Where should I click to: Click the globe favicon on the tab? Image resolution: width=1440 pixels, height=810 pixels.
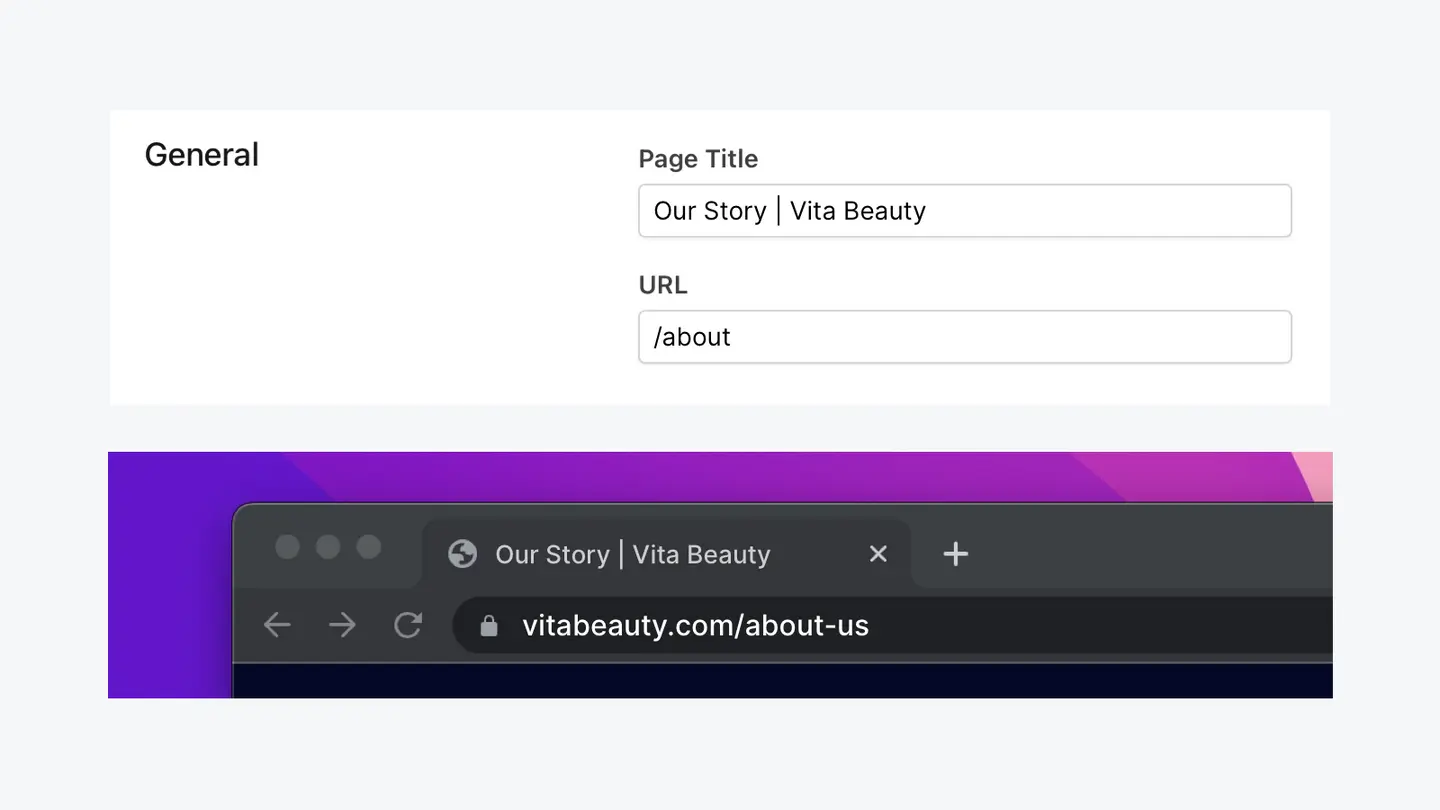[x=462, y=554]
